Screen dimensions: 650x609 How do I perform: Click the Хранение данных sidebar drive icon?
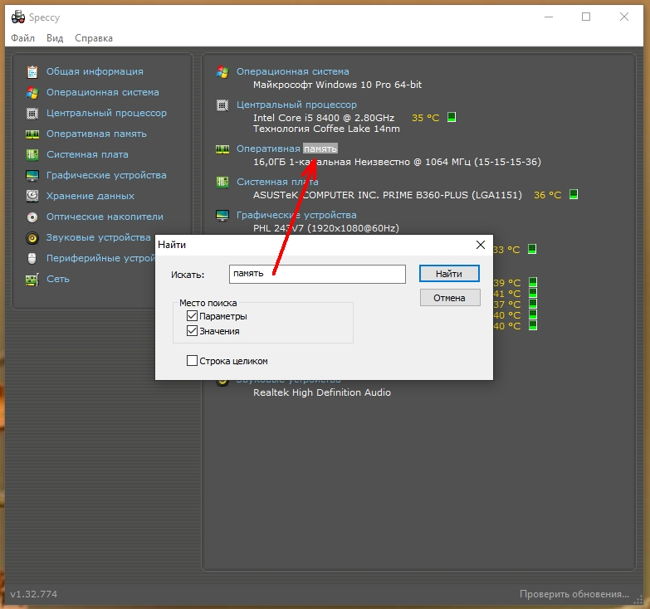(x=32, y=196)
